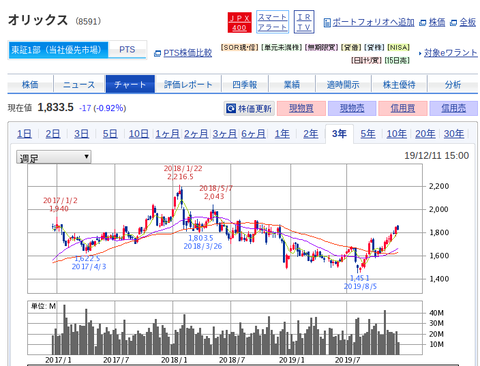The width and height of the screenshot is (480, 366).
Task: Click the calculator icon beside ポートフォリオへ追加
Action: pos(327,23)
